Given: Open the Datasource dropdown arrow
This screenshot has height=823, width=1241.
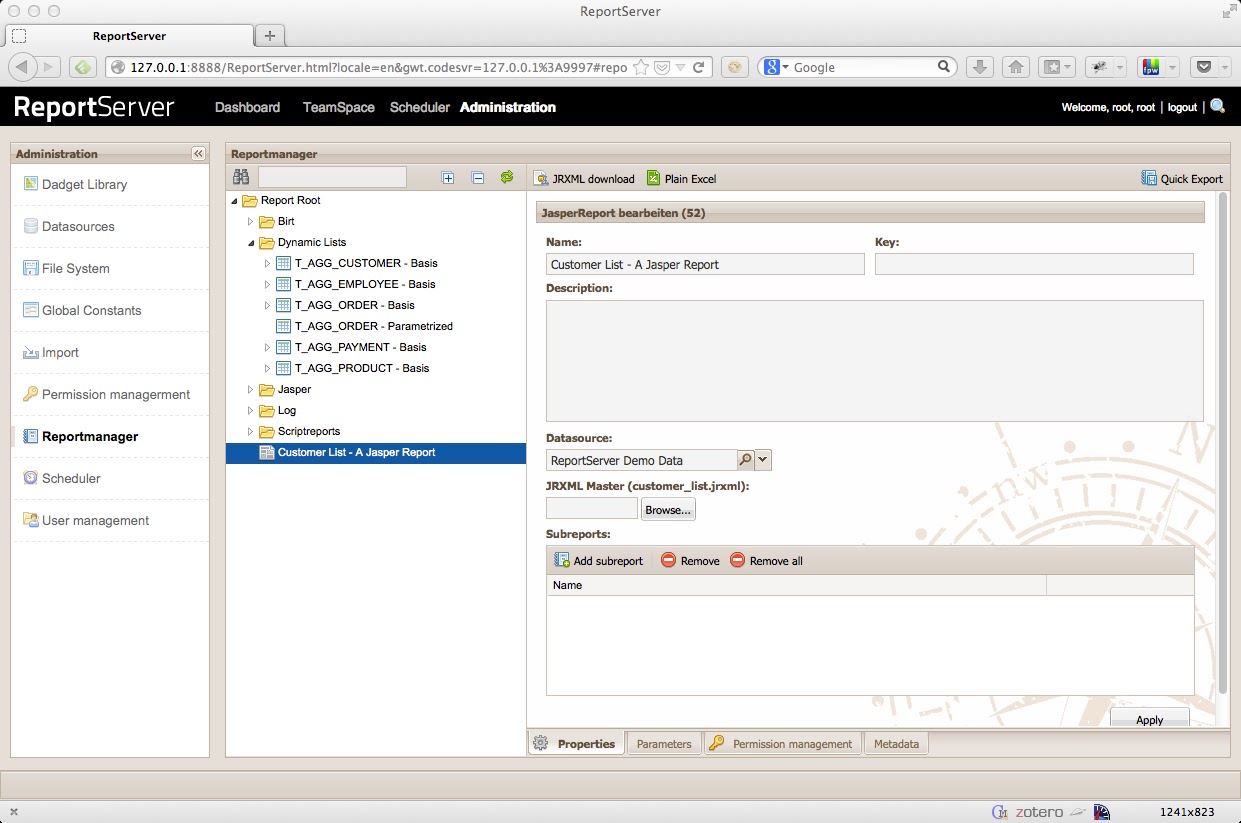Looking at the screenshot, I should [763, 460].
